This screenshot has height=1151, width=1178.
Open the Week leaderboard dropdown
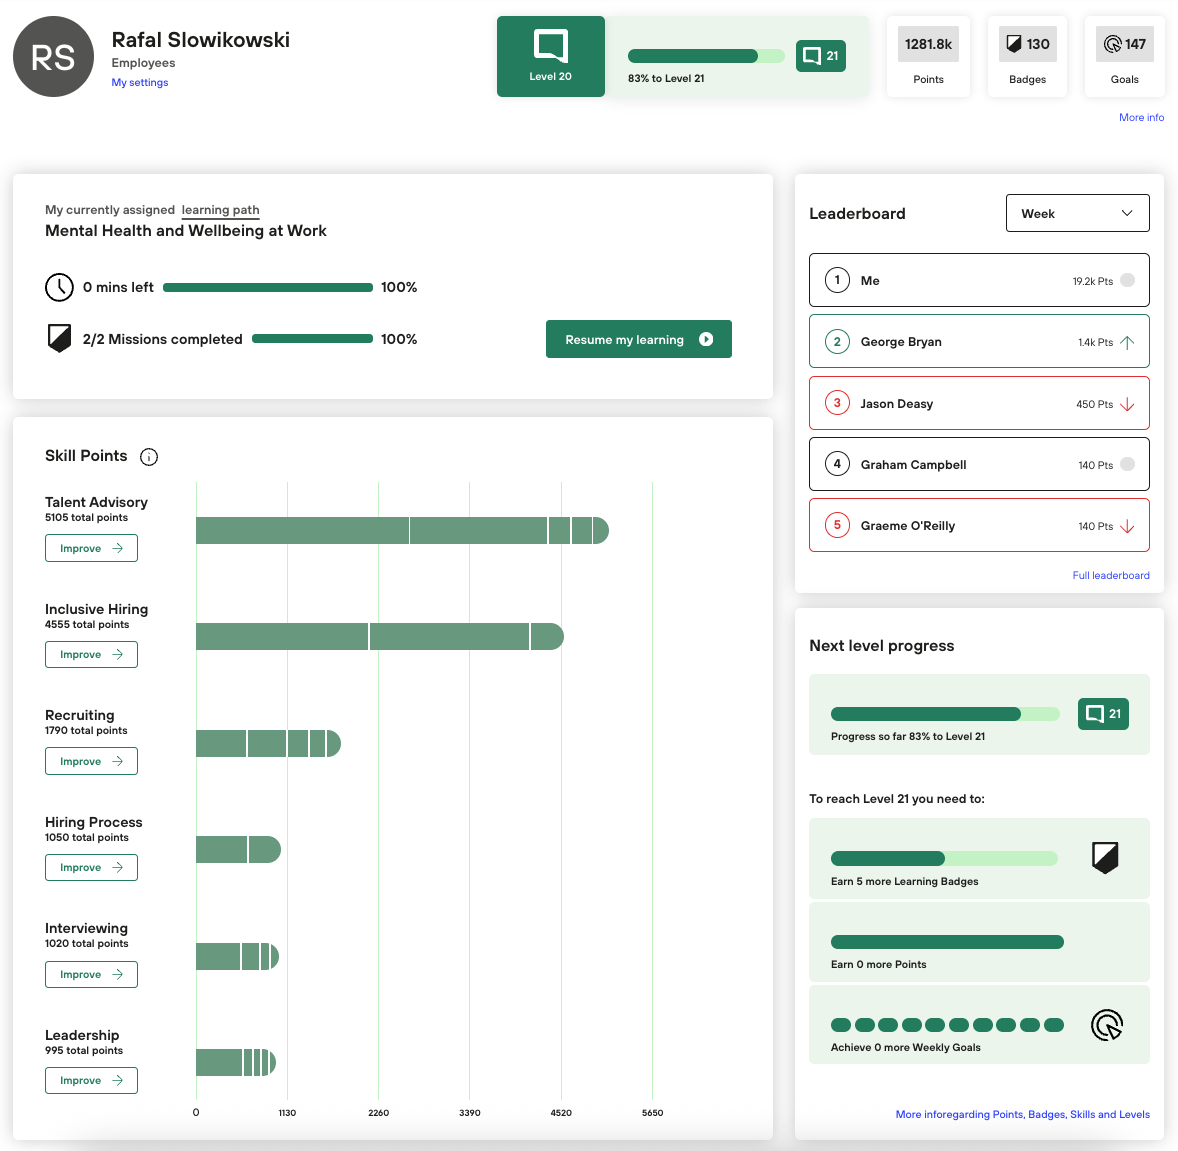[x=1077, y=213]
